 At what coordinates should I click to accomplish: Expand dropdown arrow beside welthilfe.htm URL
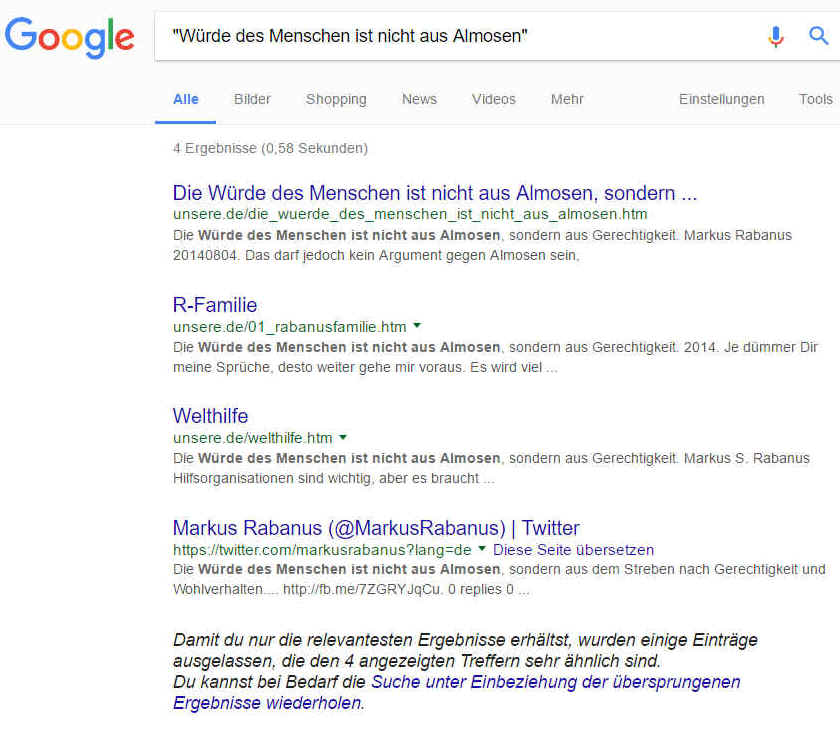(x=344, y=437)
